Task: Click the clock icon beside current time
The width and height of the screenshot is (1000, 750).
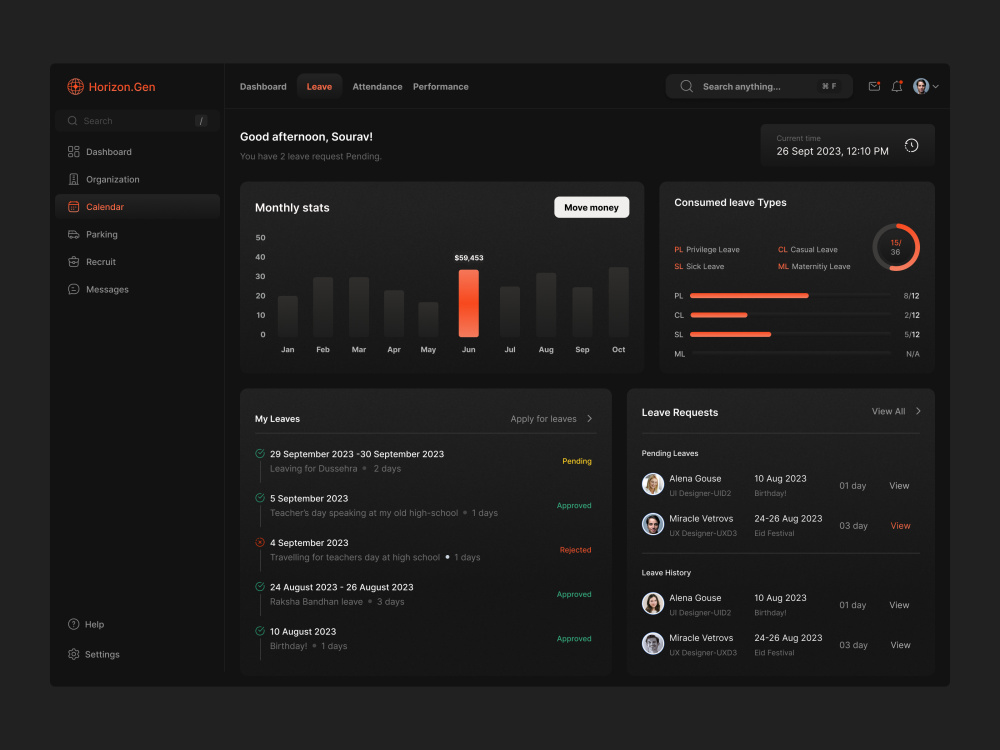Action: (x=911, y=145)
